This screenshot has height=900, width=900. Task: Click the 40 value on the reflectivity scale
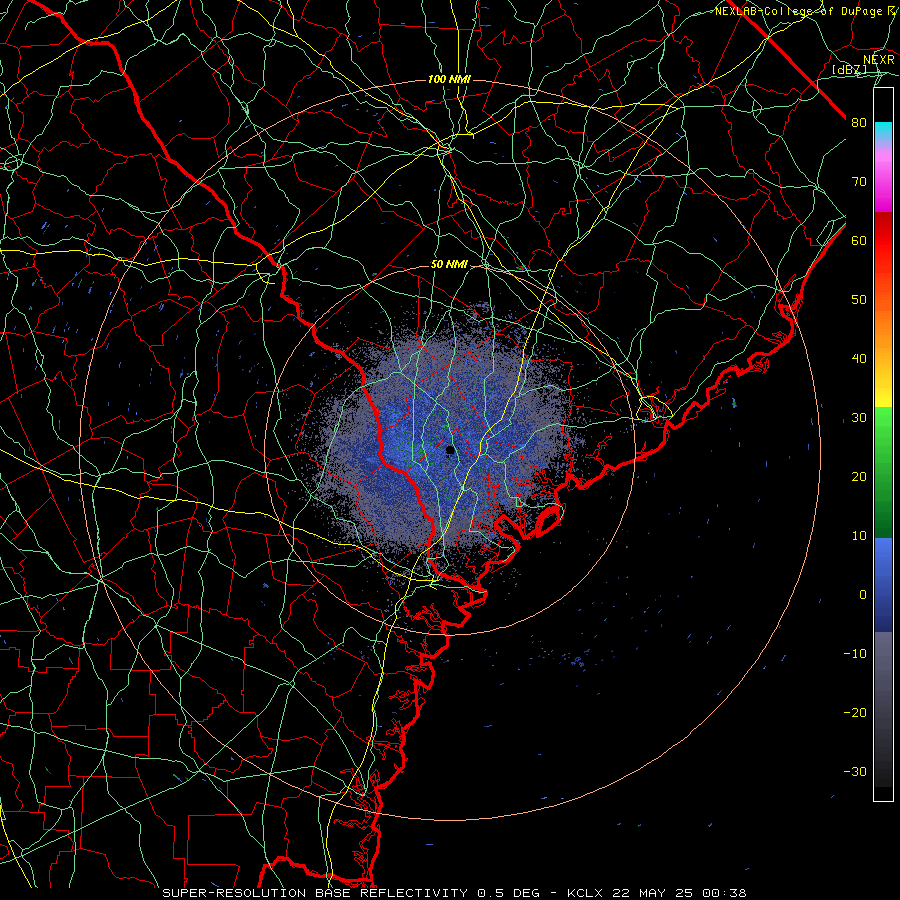(x=859, y=359)
